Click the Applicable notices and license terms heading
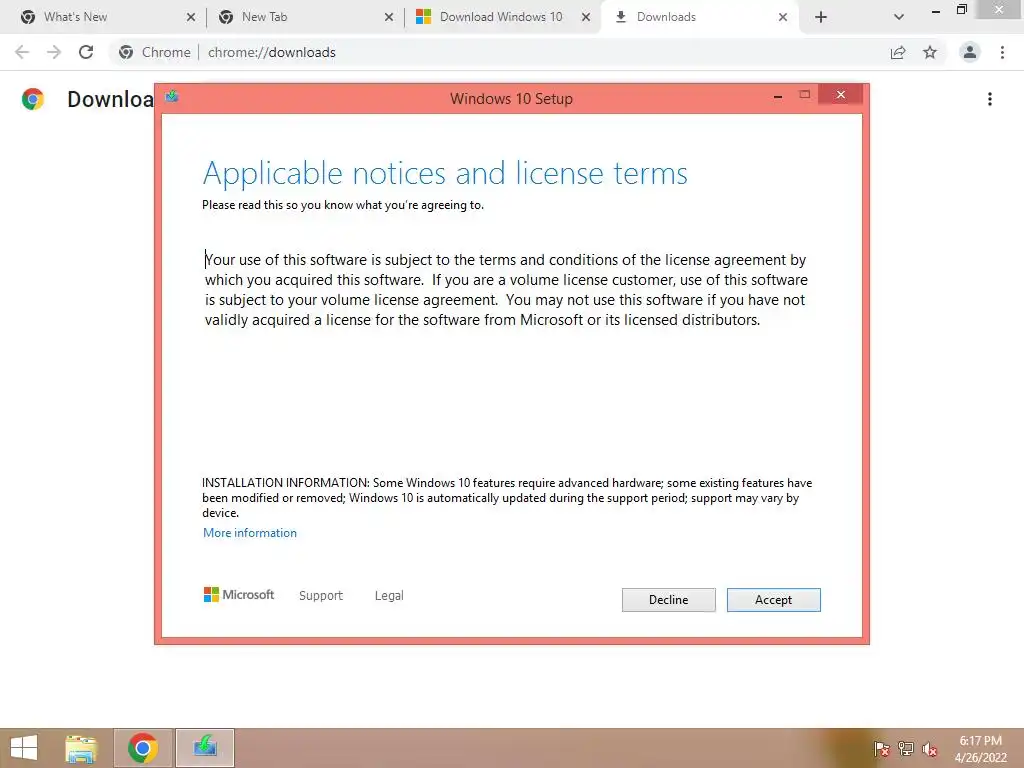Viewport: 1024px width, 768px height. tap(445, 174)
